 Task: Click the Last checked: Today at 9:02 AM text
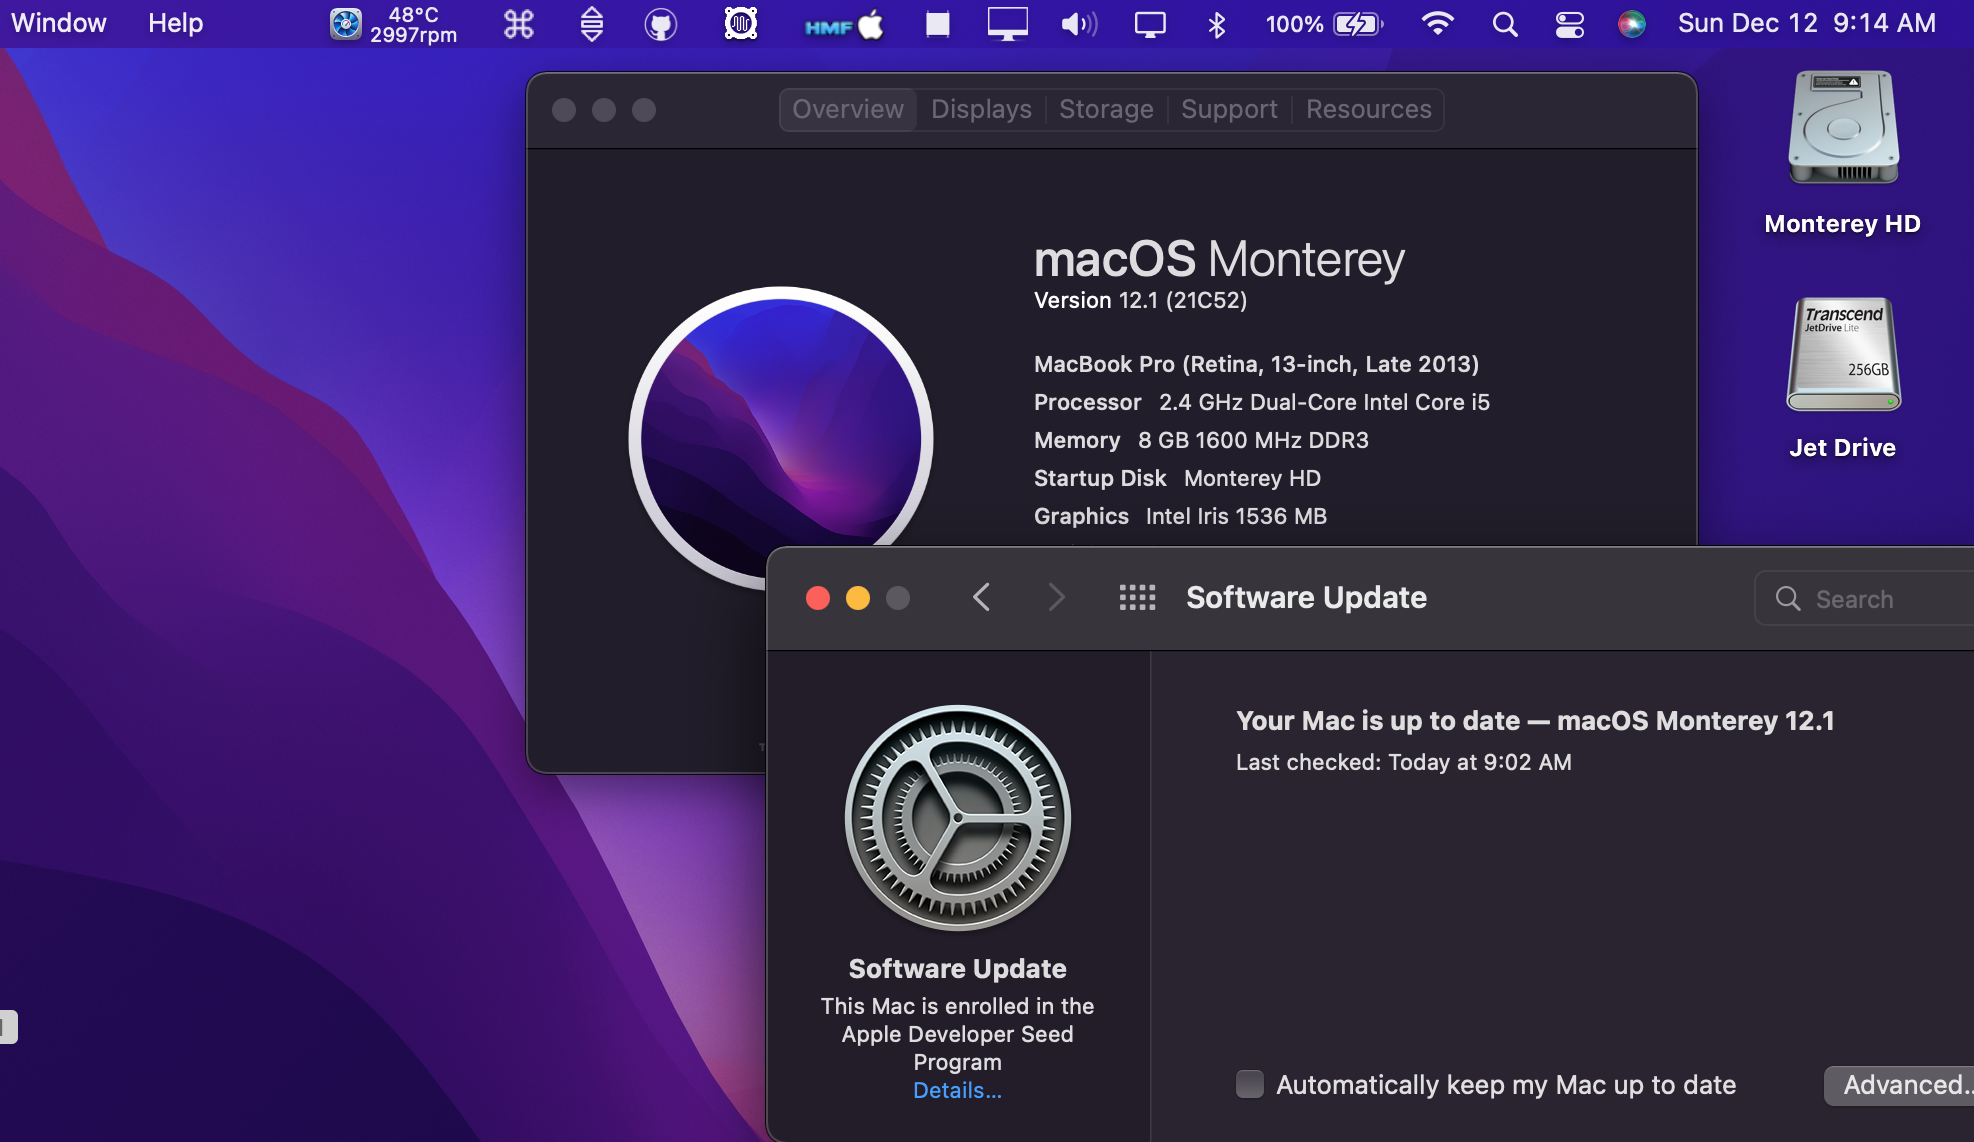coord(1403,762)
